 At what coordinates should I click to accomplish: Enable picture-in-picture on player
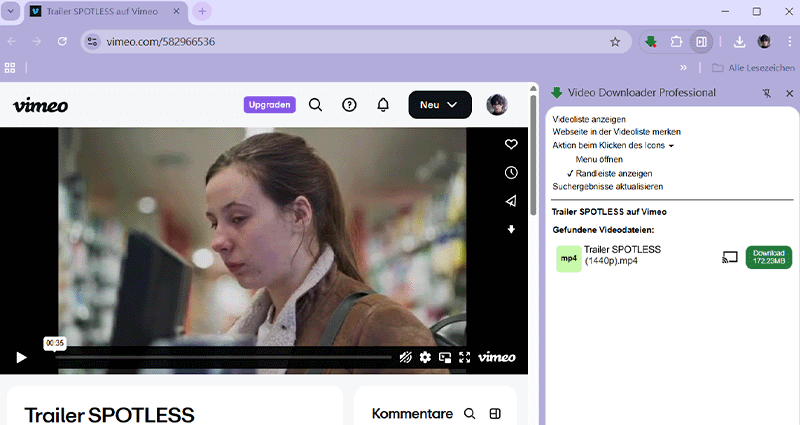click(445, 357)
